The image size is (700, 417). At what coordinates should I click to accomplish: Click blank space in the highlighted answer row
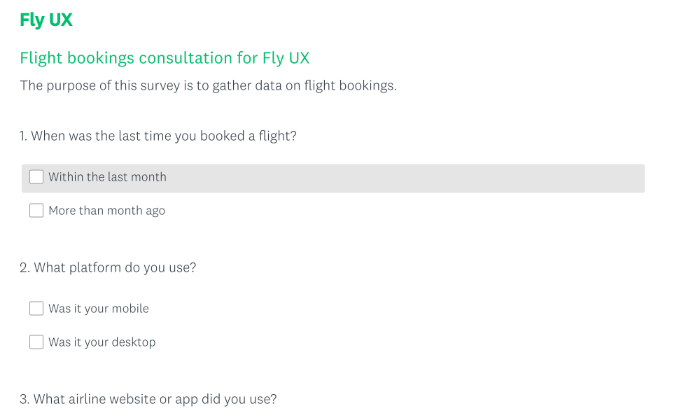click(x=402, y=178)
